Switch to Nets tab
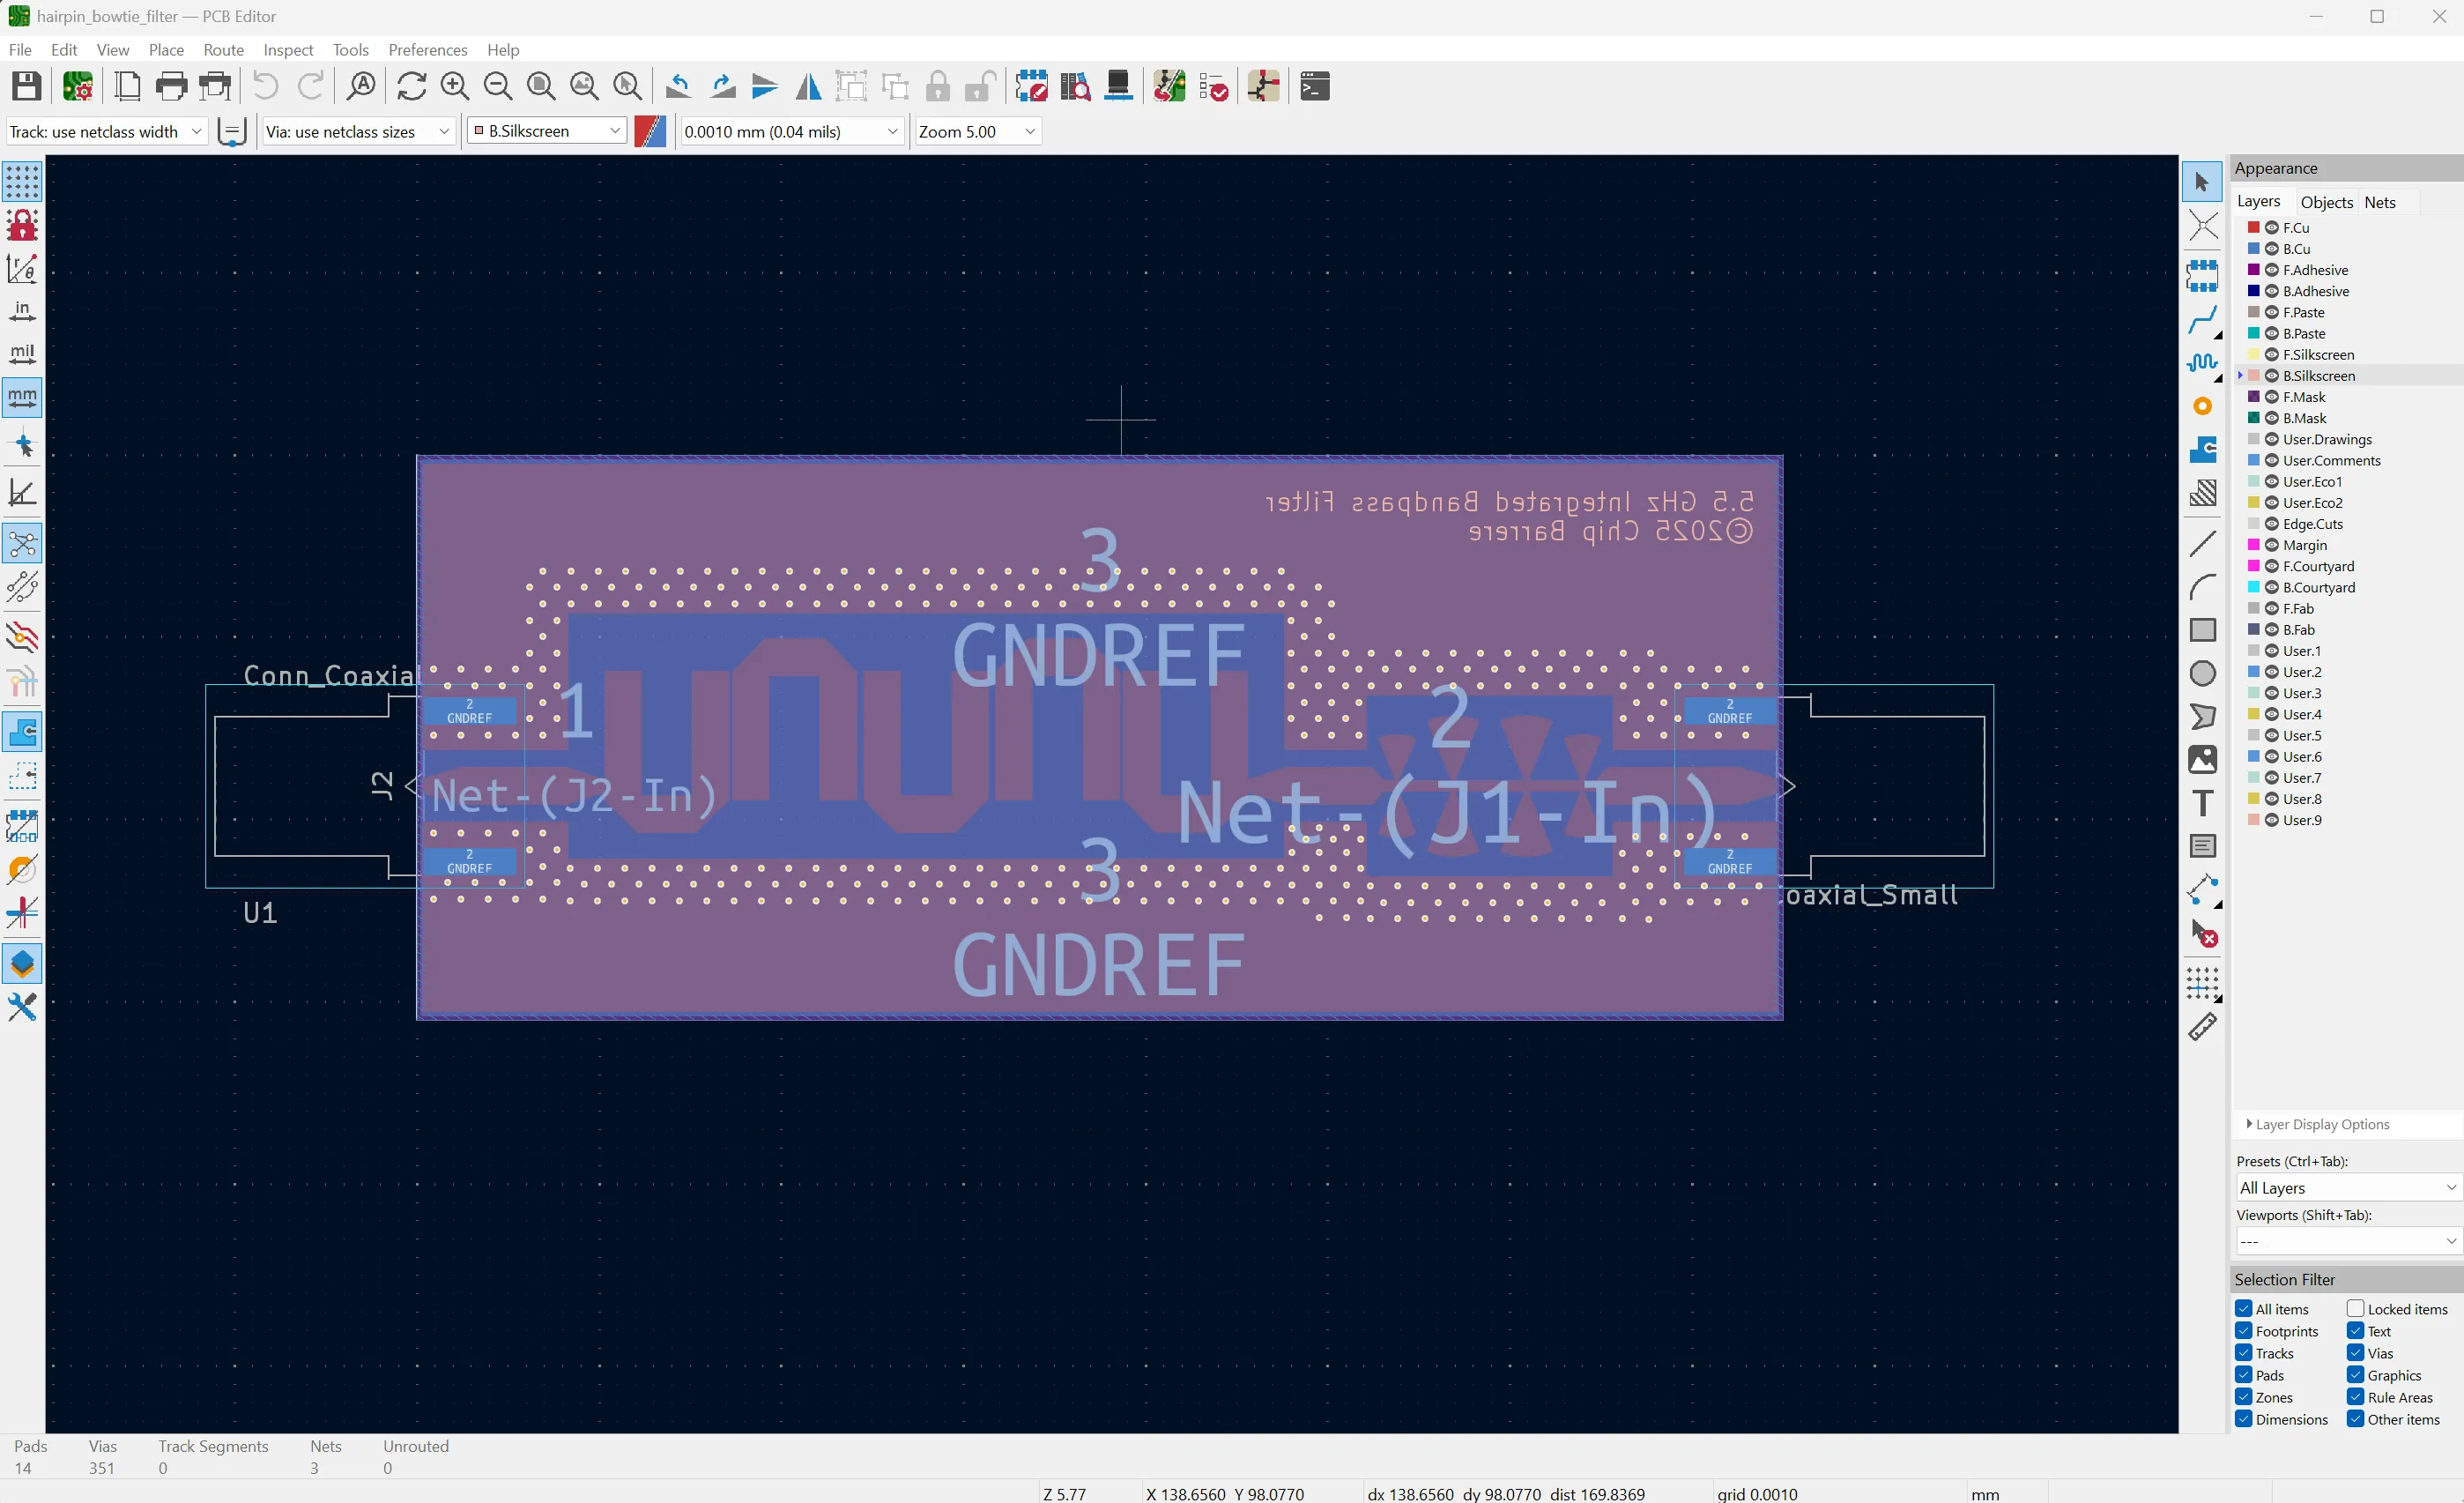Viewport: 2464px width, 1503px height. click(x=2379, y=202)
